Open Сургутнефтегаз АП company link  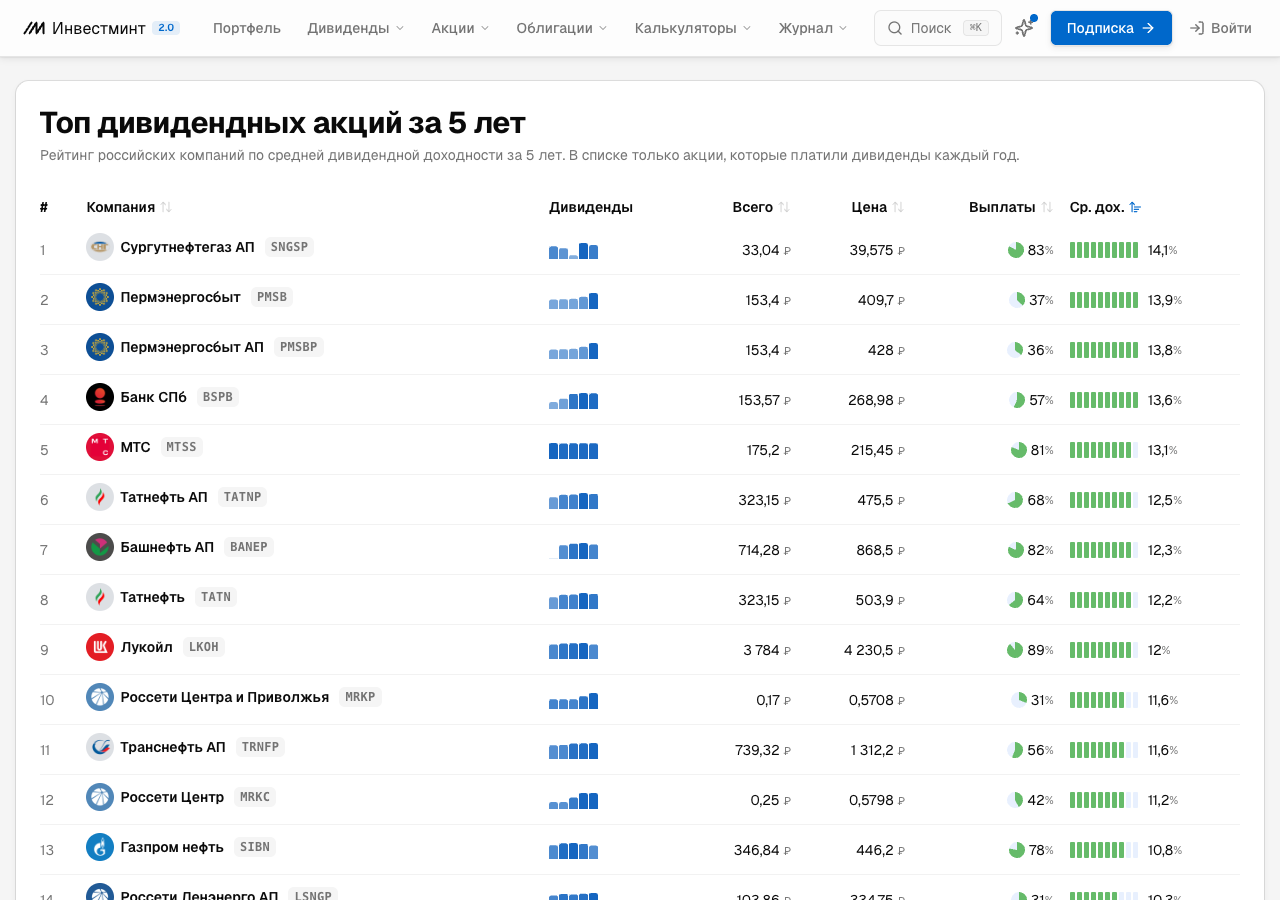pos(187,247)
